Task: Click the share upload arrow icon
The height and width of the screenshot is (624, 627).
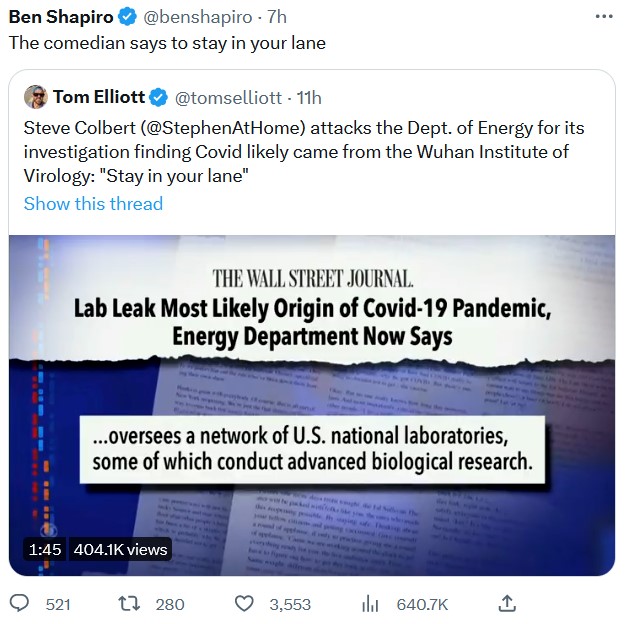Action: (x=507, y=603)
